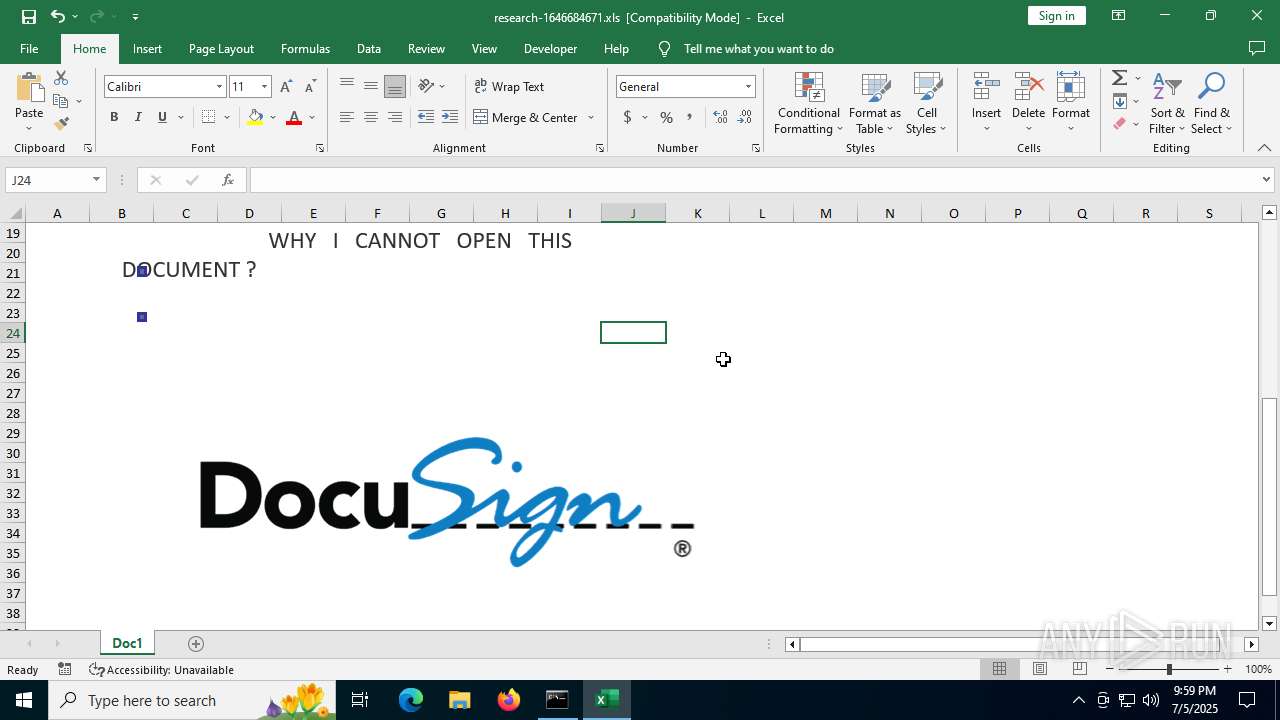Toggle Wrap Text on selected cell
1280x720 pixels.
click(509, 87)
